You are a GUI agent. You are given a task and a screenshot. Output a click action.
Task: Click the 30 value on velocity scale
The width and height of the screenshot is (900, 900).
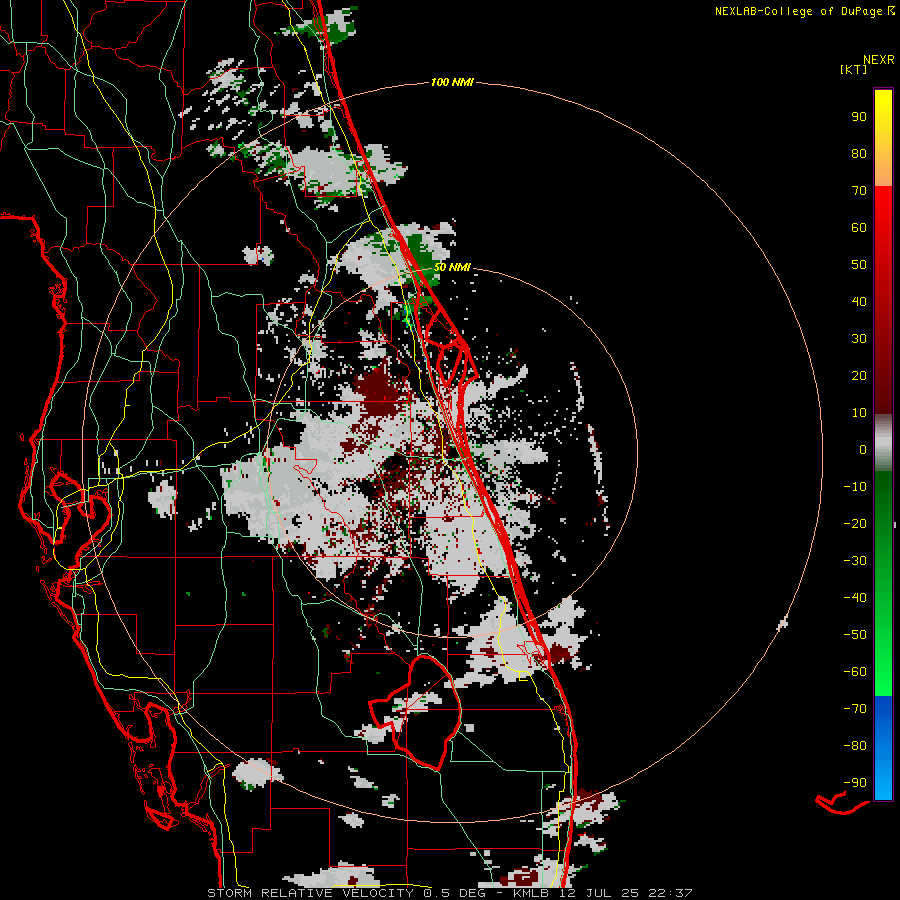[859, 339]
